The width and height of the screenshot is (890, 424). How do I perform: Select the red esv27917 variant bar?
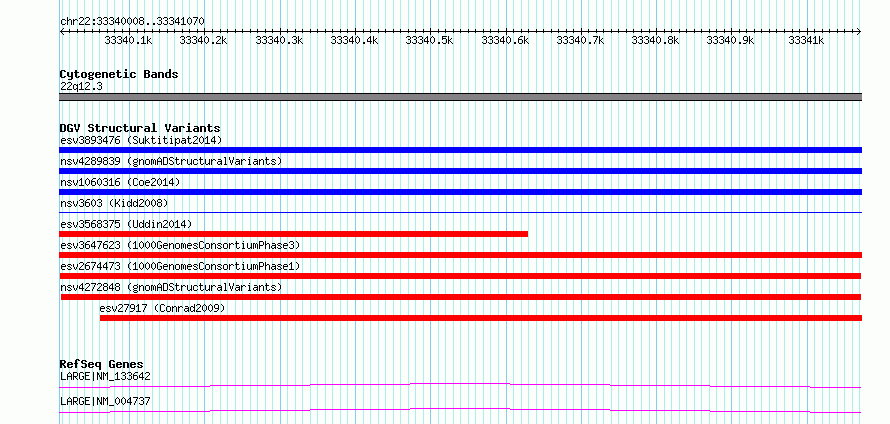(481, 318)
